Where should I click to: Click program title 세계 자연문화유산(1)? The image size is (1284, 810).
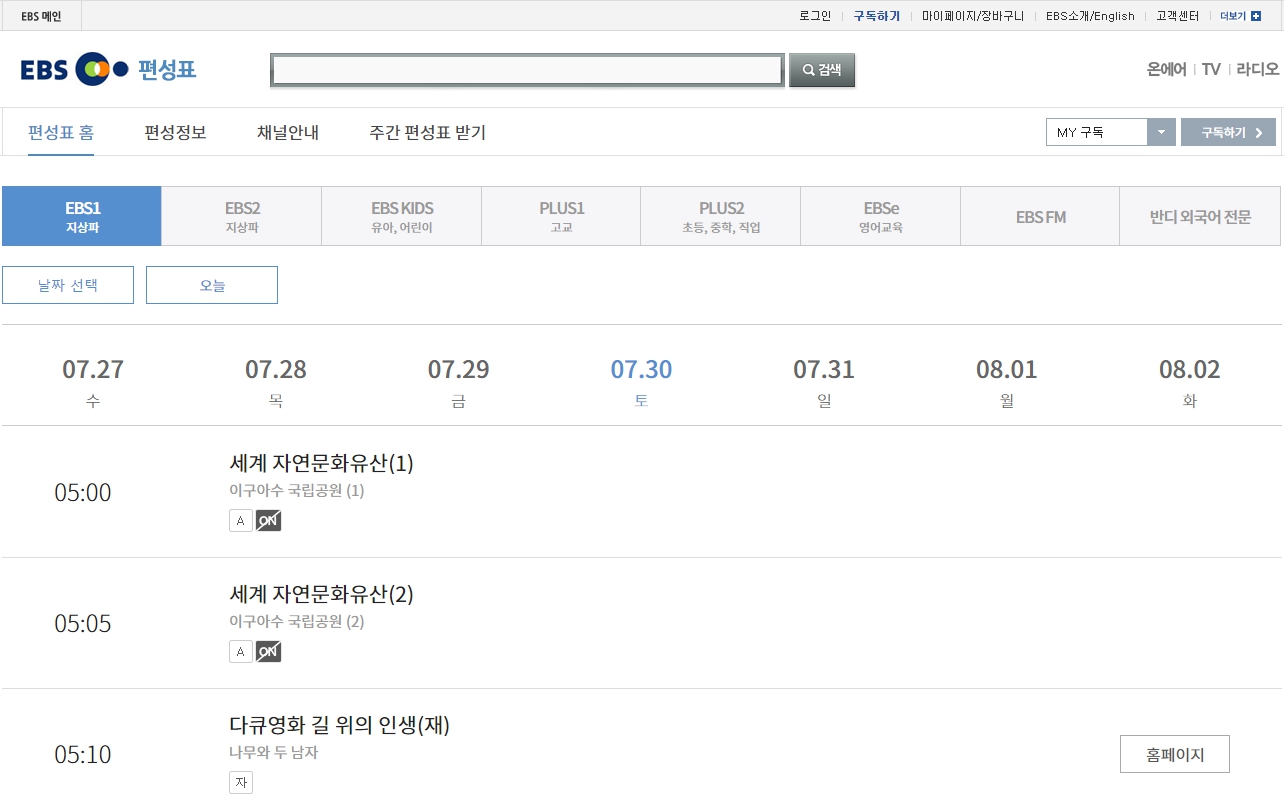321,463
